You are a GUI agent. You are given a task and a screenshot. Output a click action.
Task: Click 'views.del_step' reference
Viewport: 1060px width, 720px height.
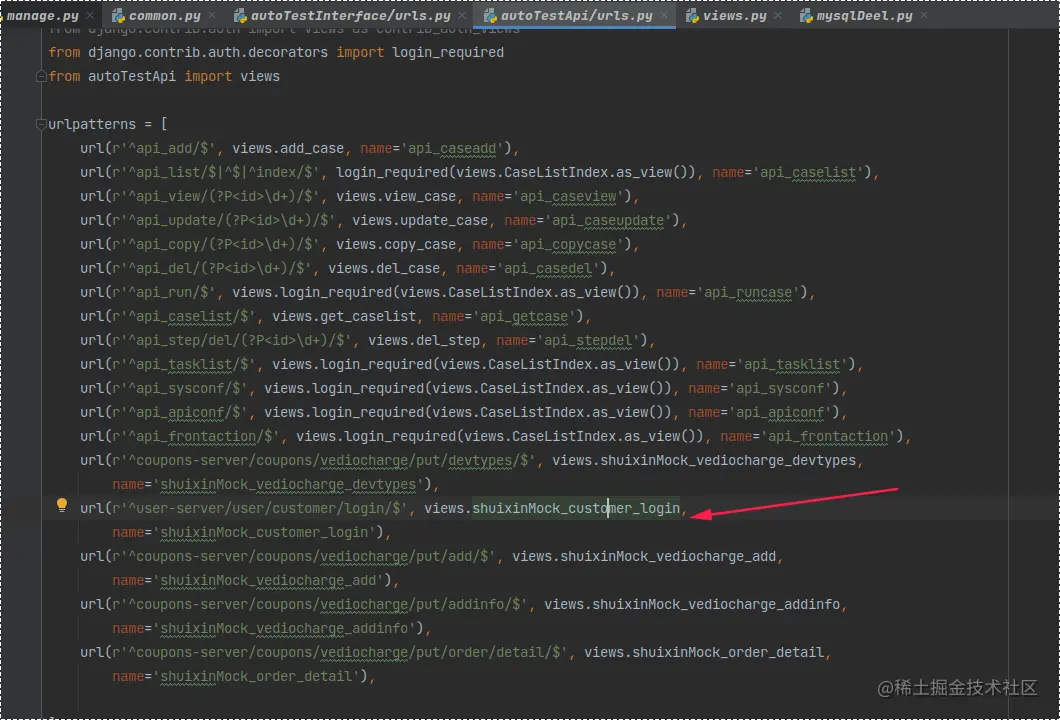(x=424, y=340)
